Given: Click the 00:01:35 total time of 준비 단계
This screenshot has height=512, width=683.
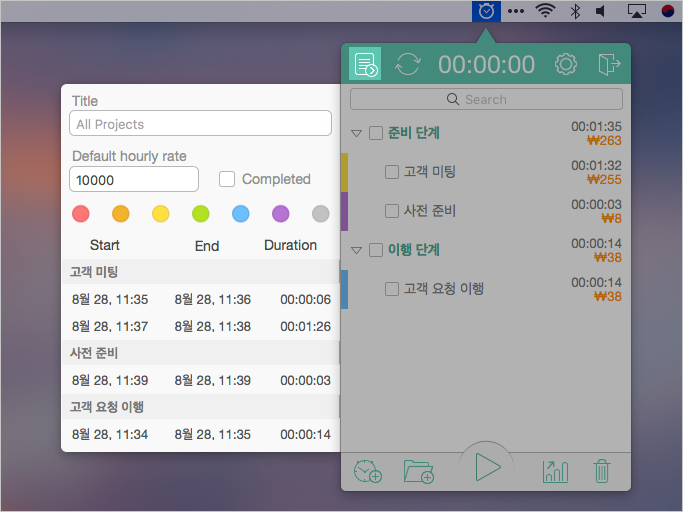Looking at the screenshot, I should tap(596, 126).
